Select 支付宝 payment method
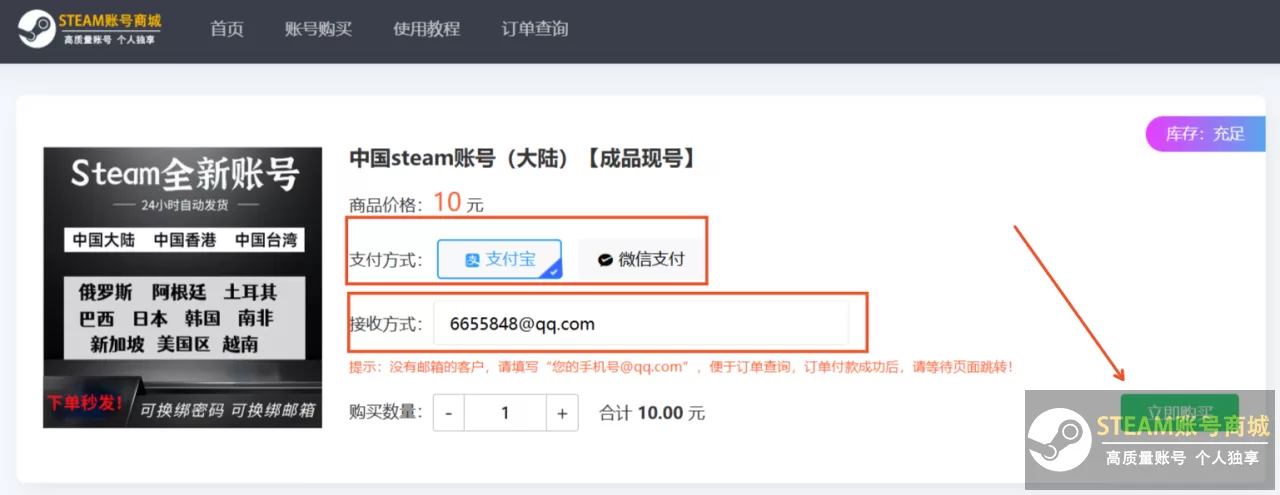Viewport: 1280px width, 495px height. 500,259
